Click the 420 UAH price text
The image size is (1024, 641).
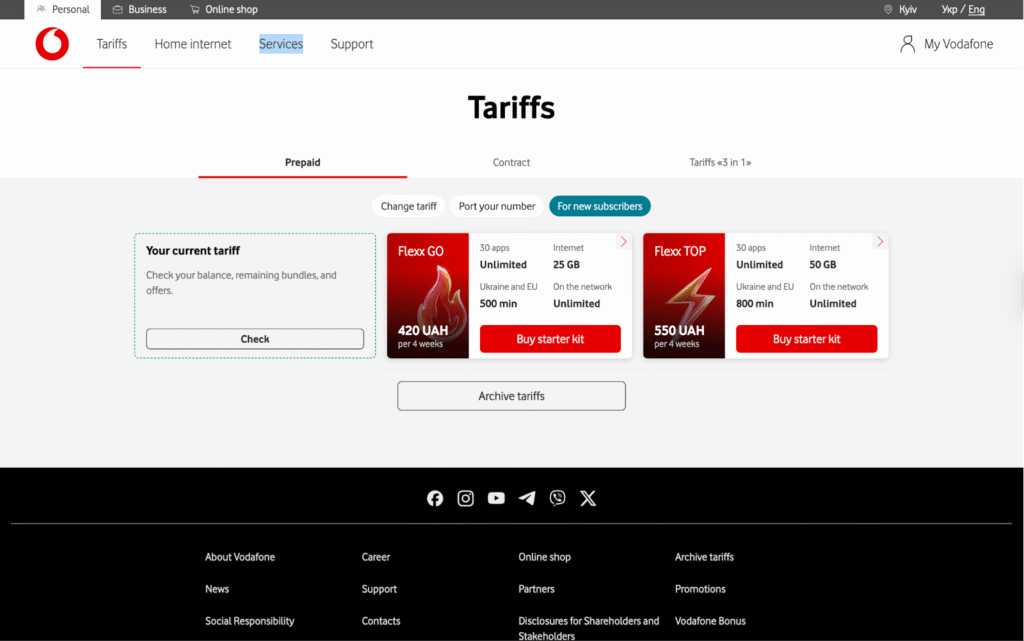423,330
